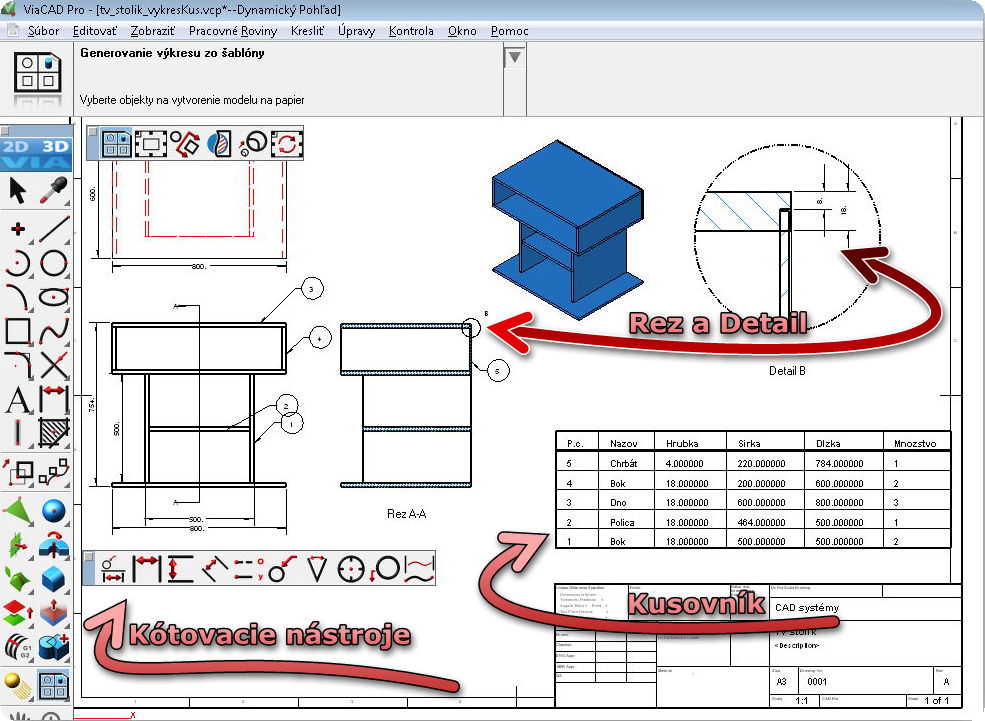Select the ellipse tool
This screenshot has width=985, height=721.
[54, 297]
